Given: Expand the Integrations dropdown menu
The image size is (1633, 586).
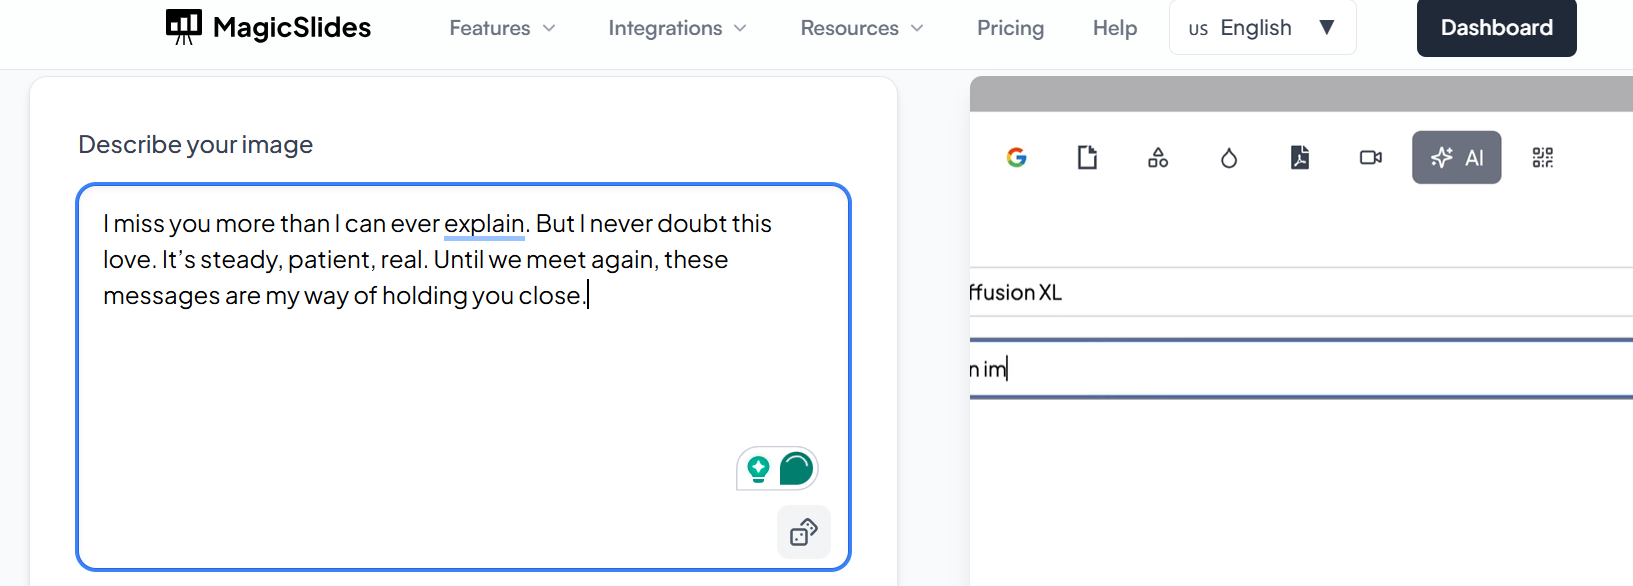Looking at the screenshot, I should pos(677,28).
